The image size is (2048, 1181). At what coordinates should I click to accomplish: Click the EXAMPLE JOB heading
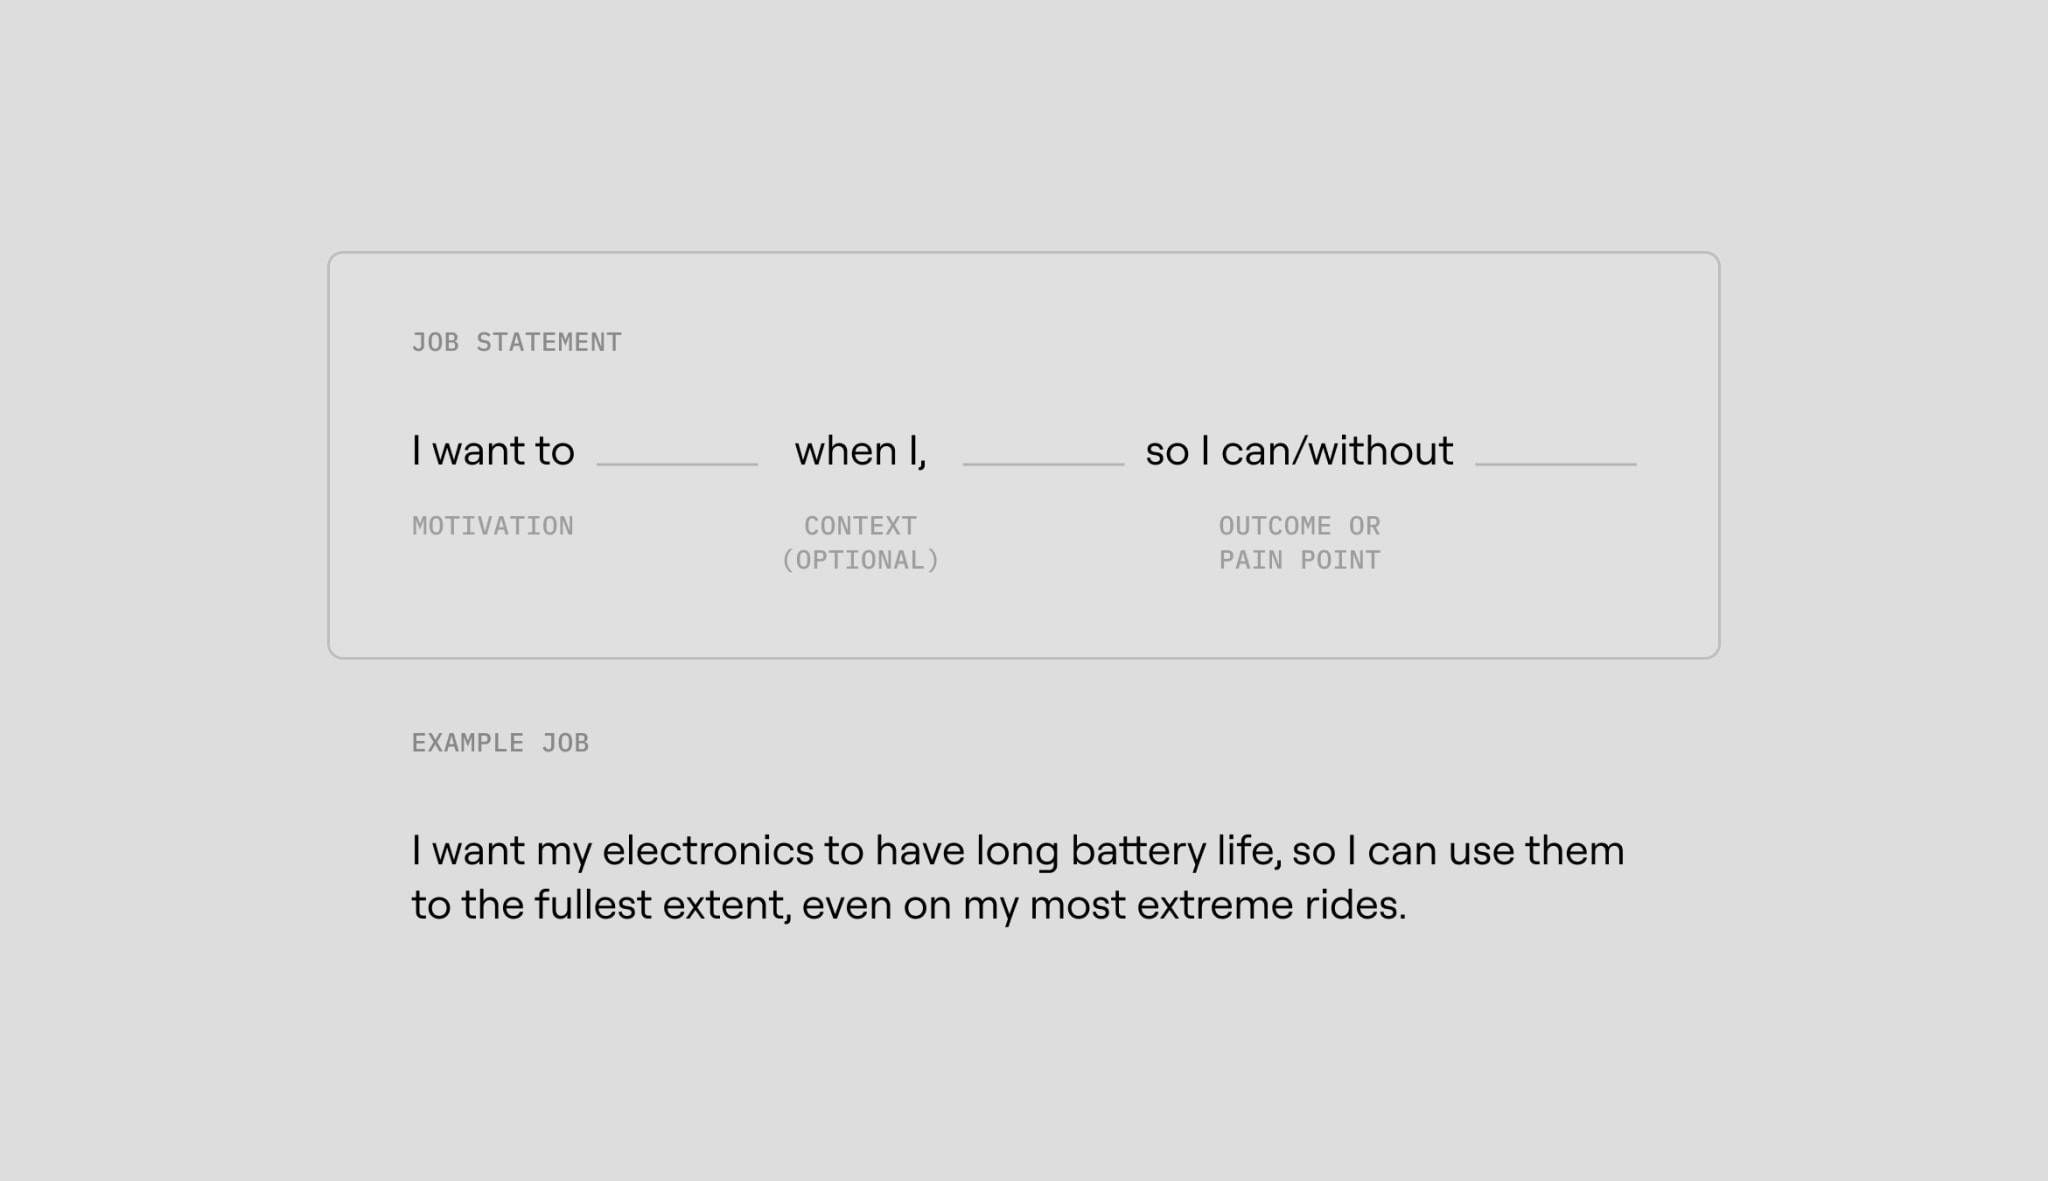click(x=500, y=743)
